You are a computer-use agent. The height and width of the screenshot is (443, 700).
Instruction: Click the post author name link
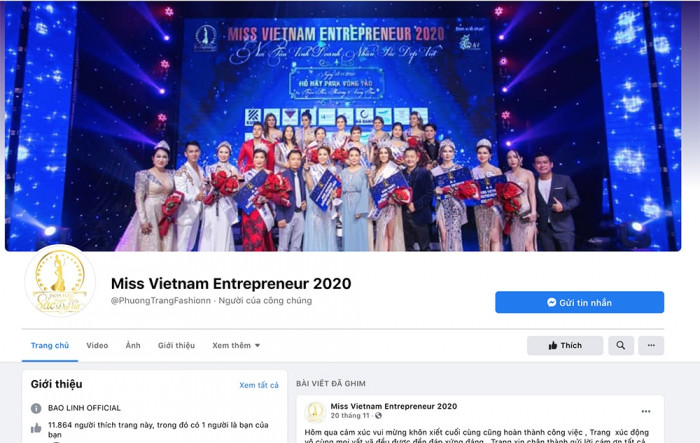(x=394, y=406)
